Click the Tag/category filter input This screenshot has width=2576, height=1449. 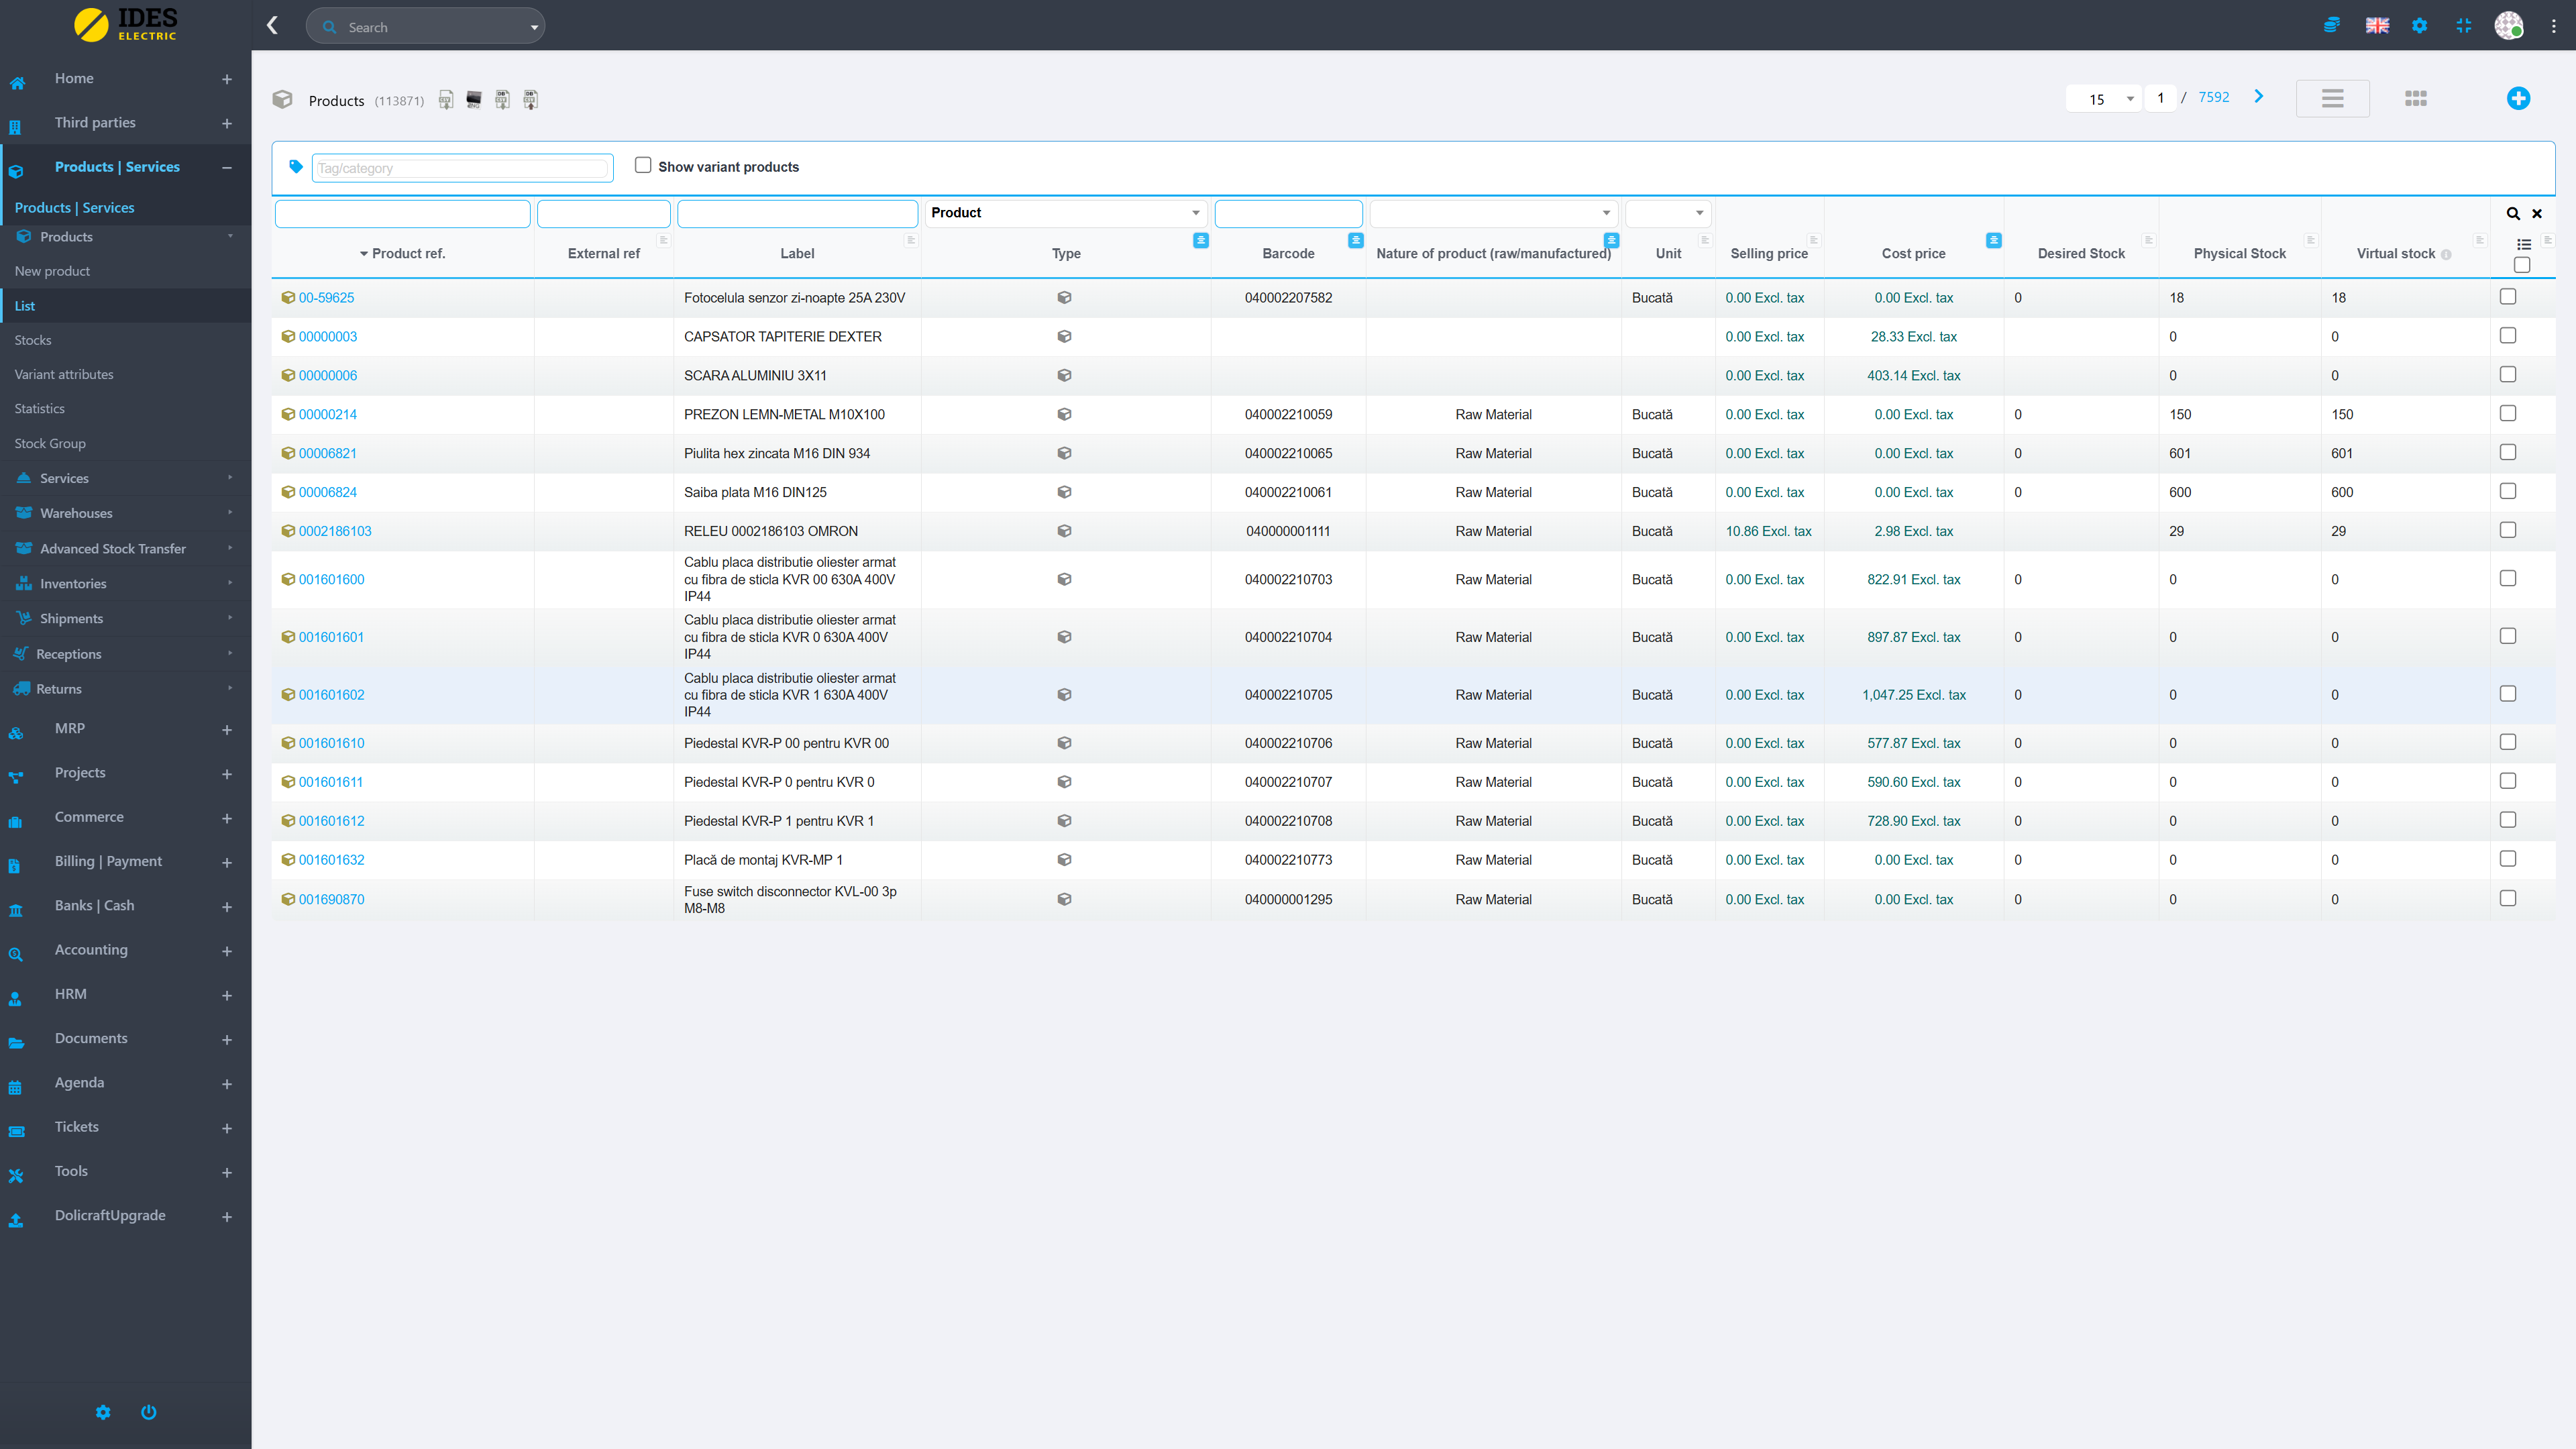(462, 168)
